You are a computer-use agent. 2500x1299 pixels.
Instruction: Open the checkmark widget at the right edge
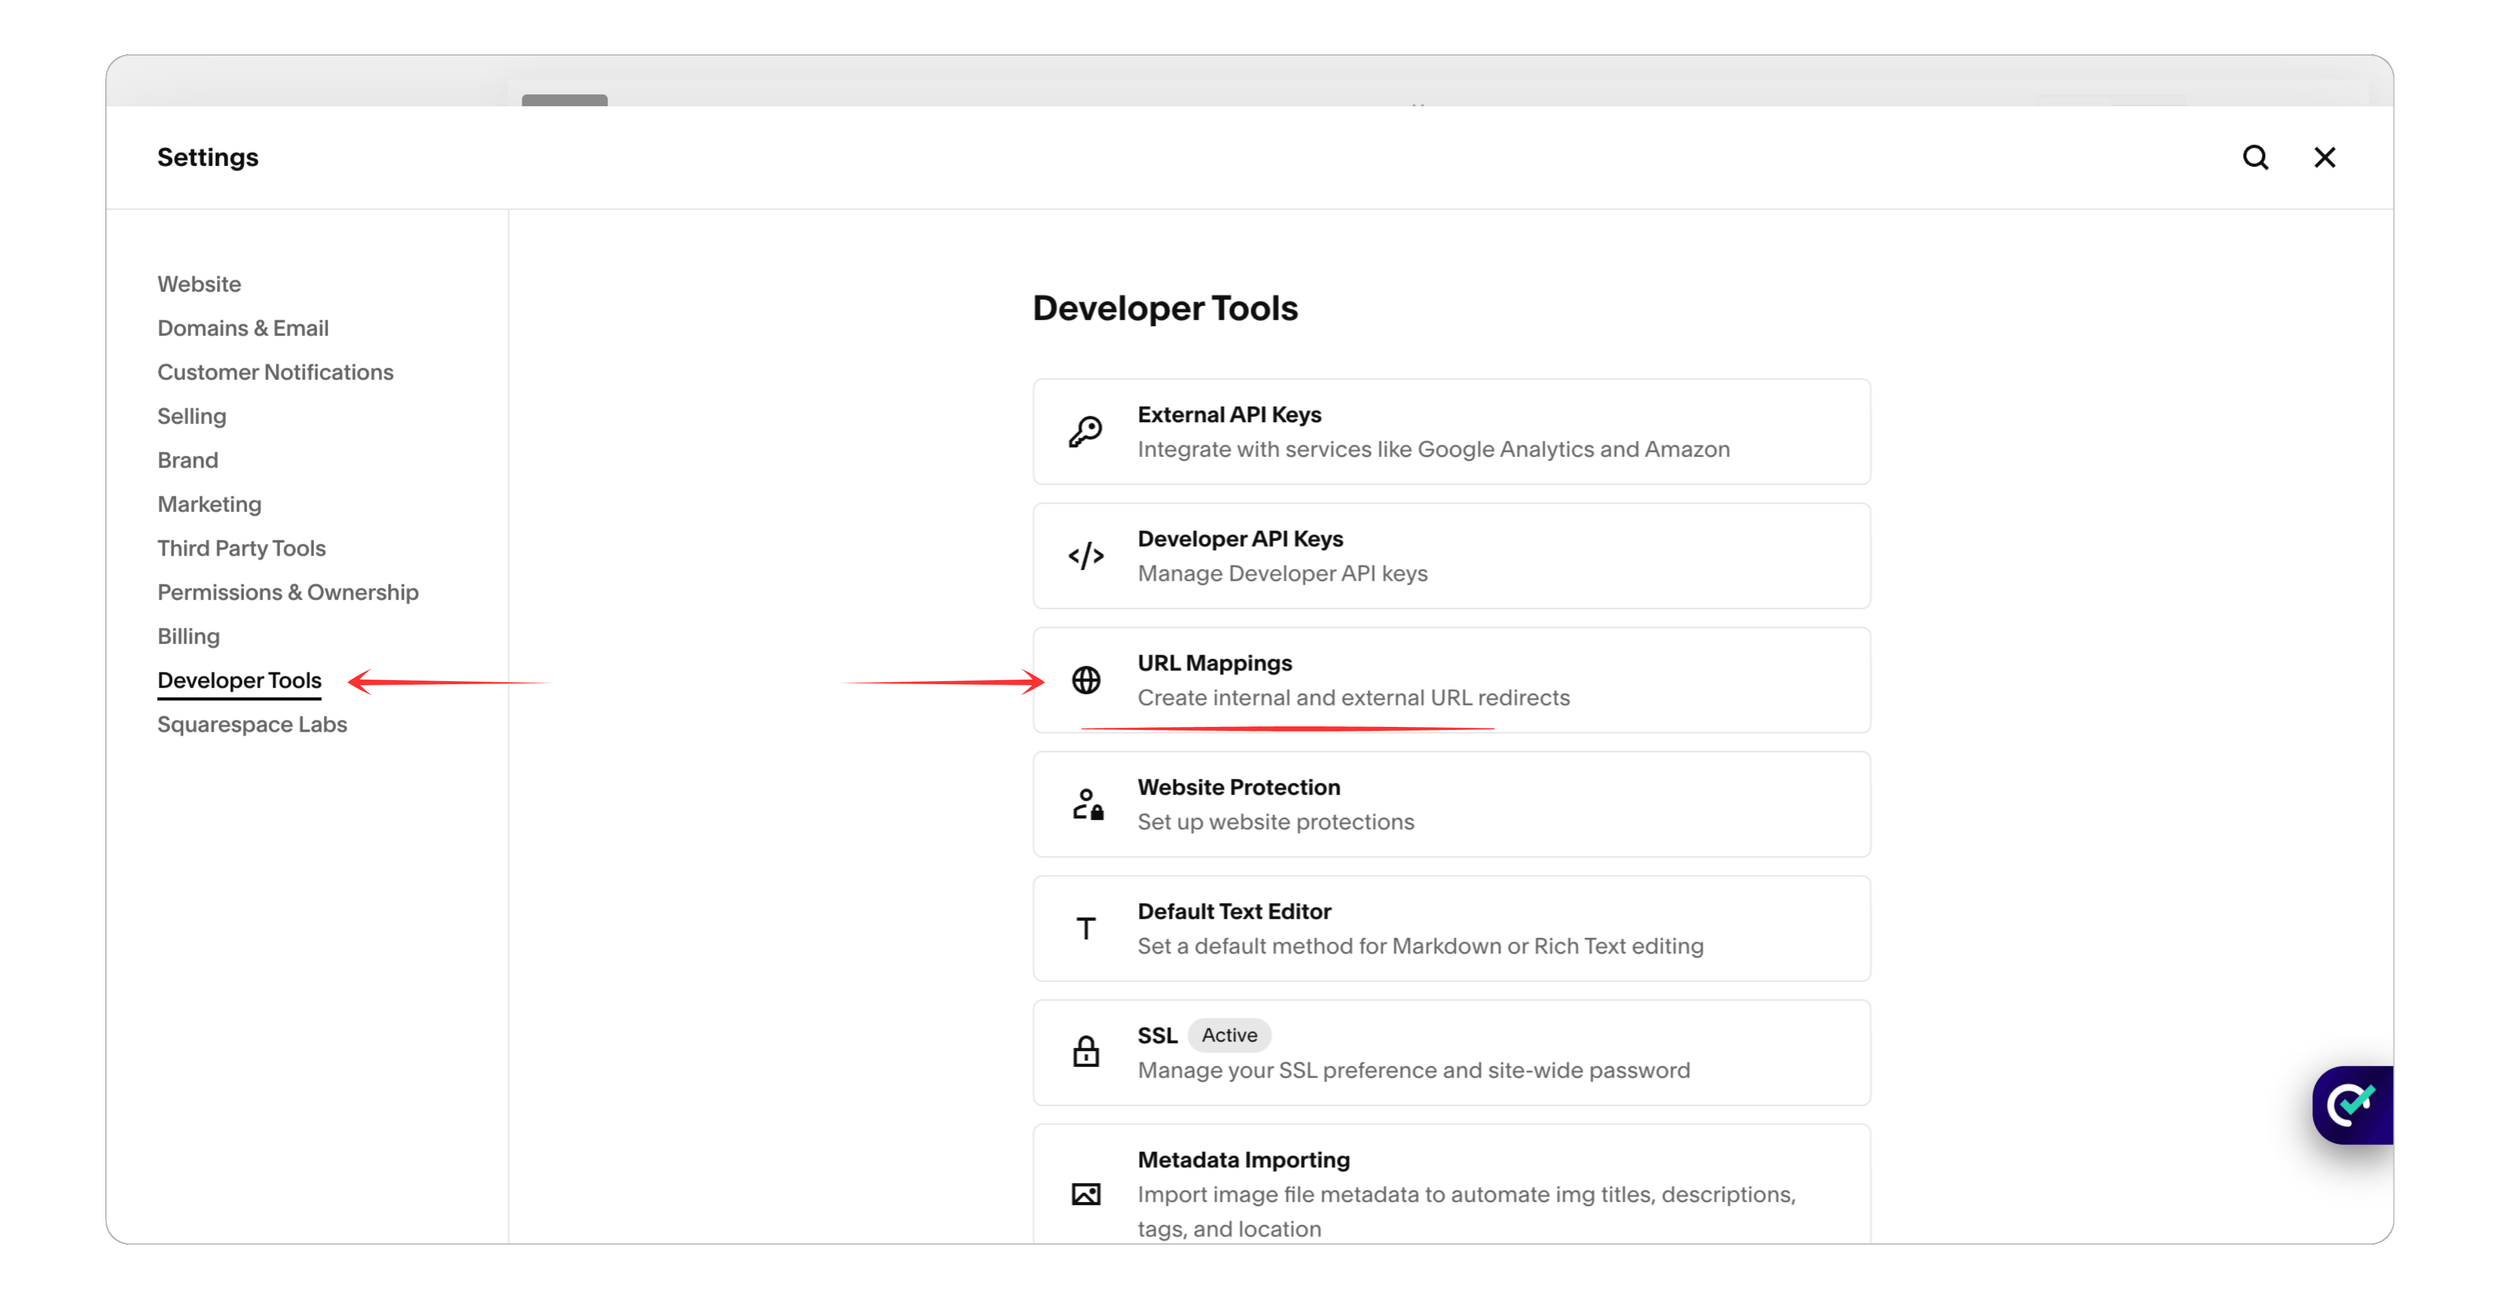2352,1104
